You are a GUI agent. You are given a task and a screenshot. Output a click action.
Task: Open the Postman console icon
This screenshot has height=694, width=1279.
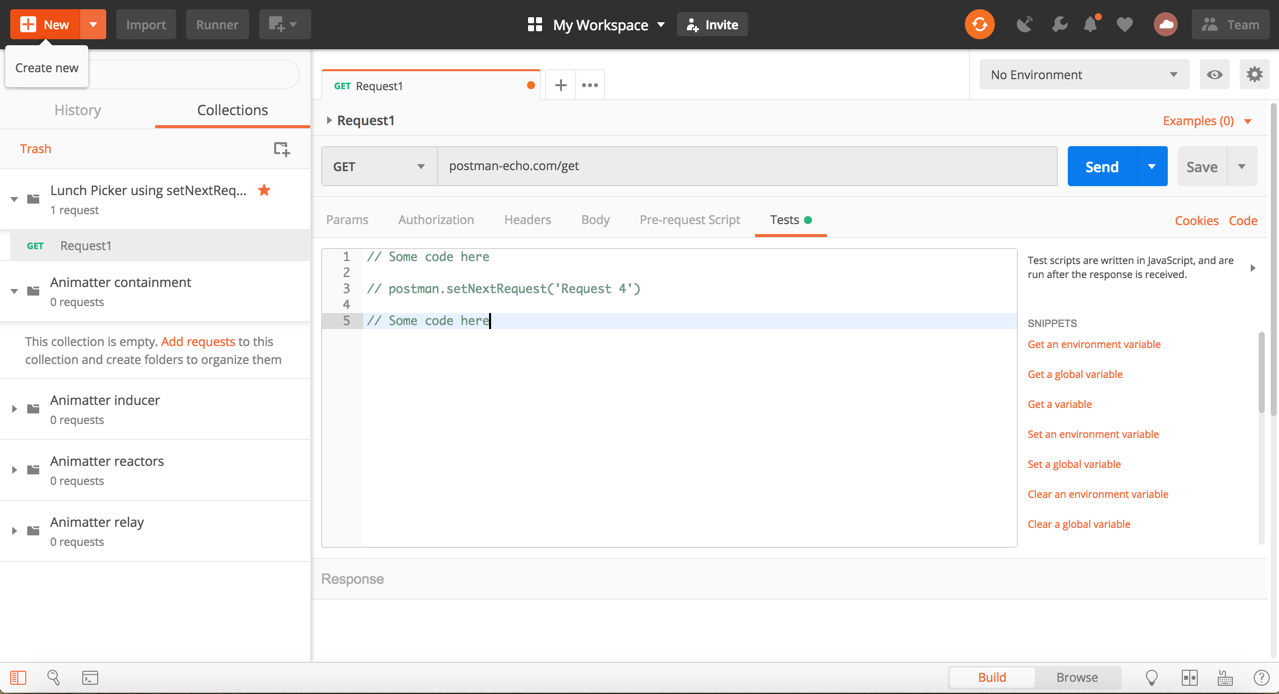(90, 678)
